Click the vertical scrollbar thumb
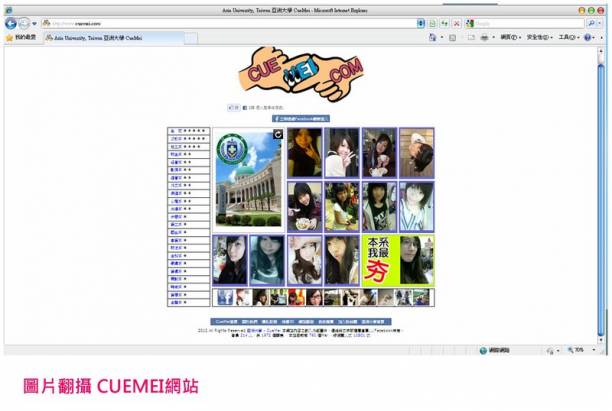 [x=601, y=199]
